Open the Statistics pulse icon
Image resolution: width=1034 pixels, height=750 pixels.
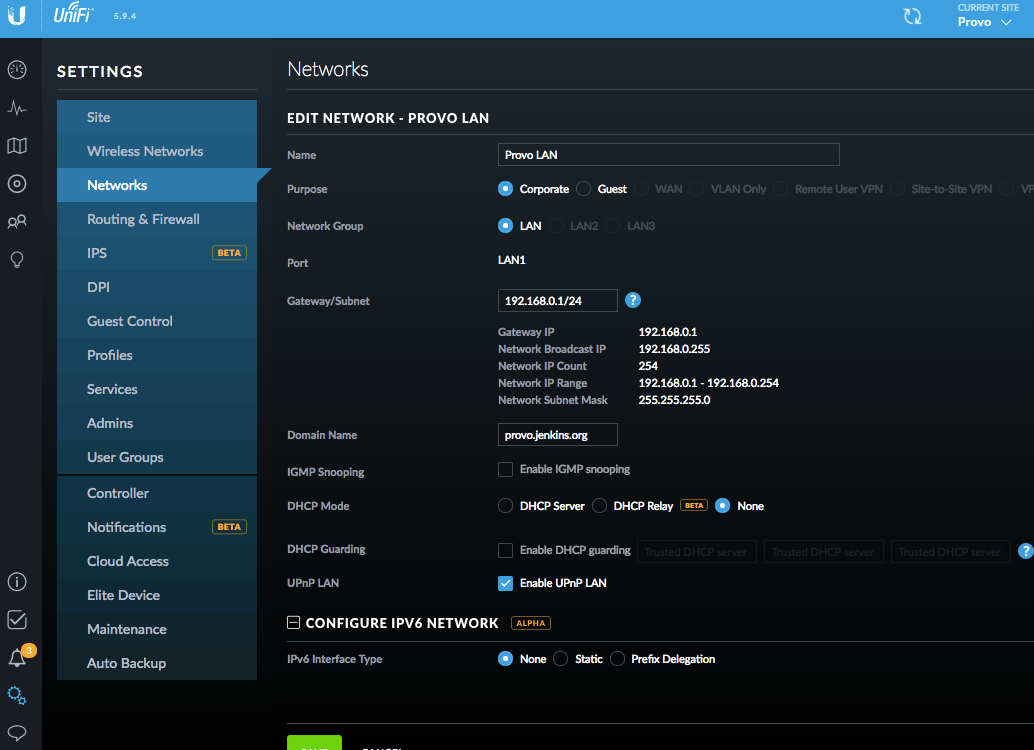point(17,108)
